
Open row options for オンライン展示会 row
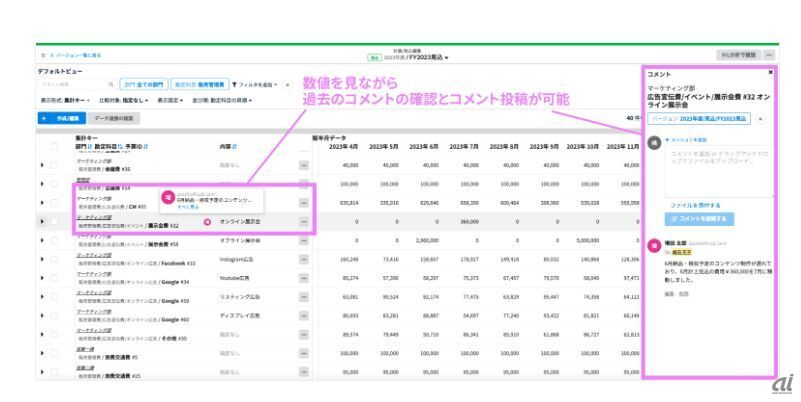pyautogui.click(x=303, y=220)
